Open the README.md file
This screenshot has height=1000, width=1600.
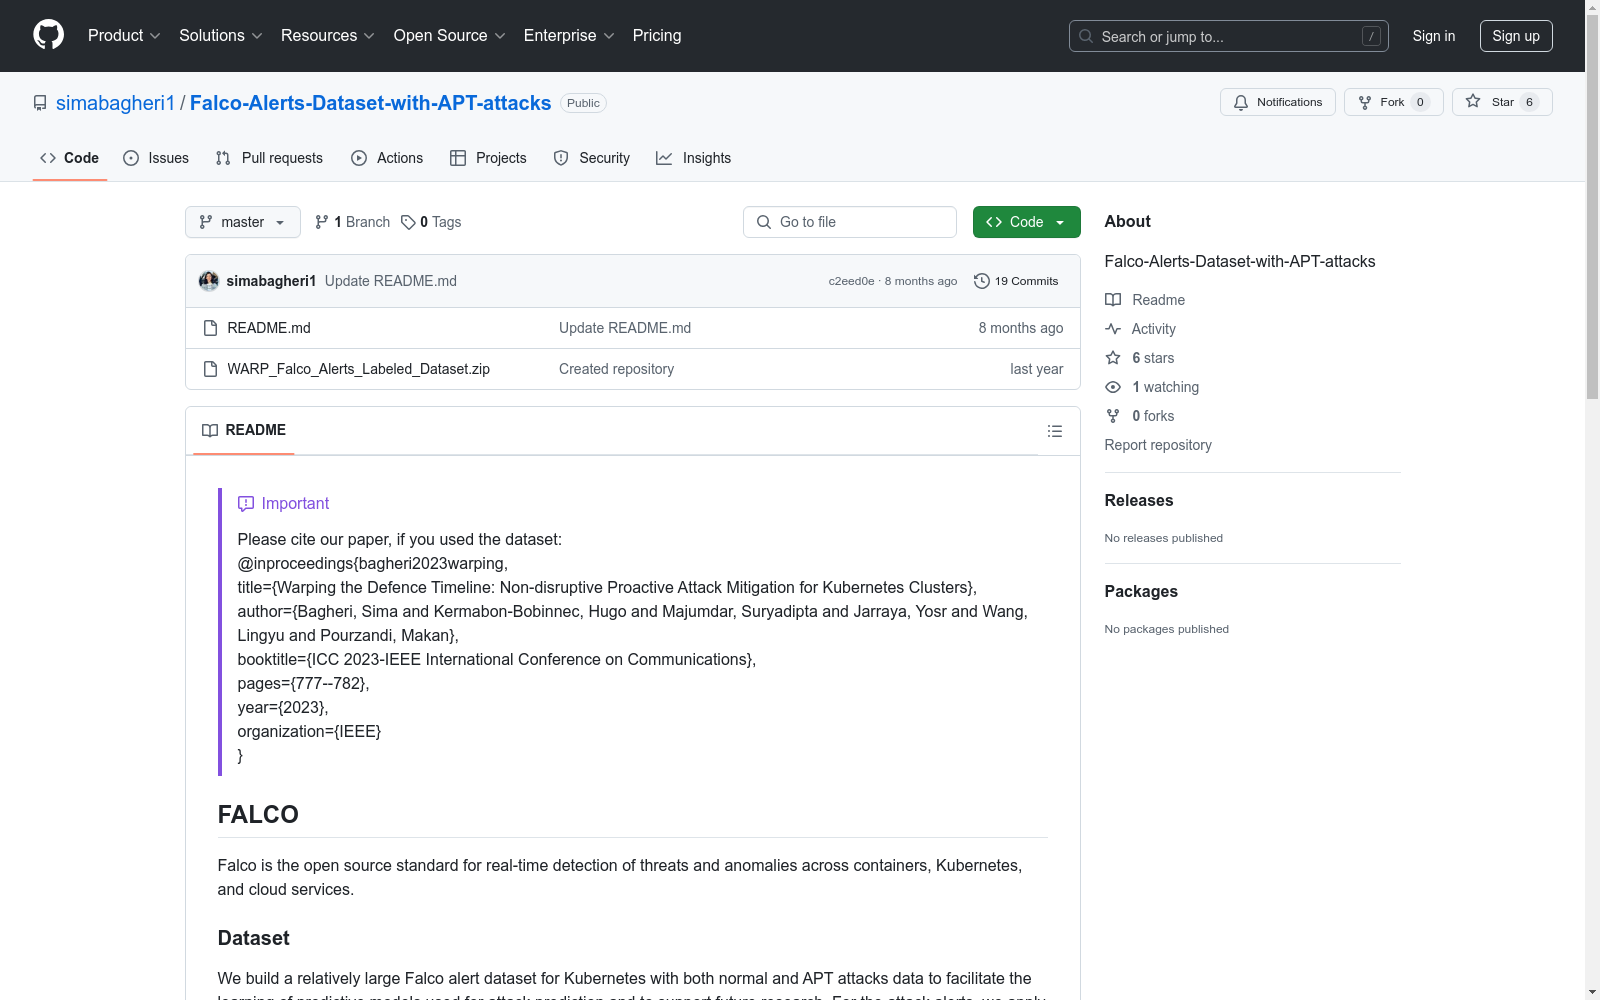pyautogui.click(x=269, y=328)
